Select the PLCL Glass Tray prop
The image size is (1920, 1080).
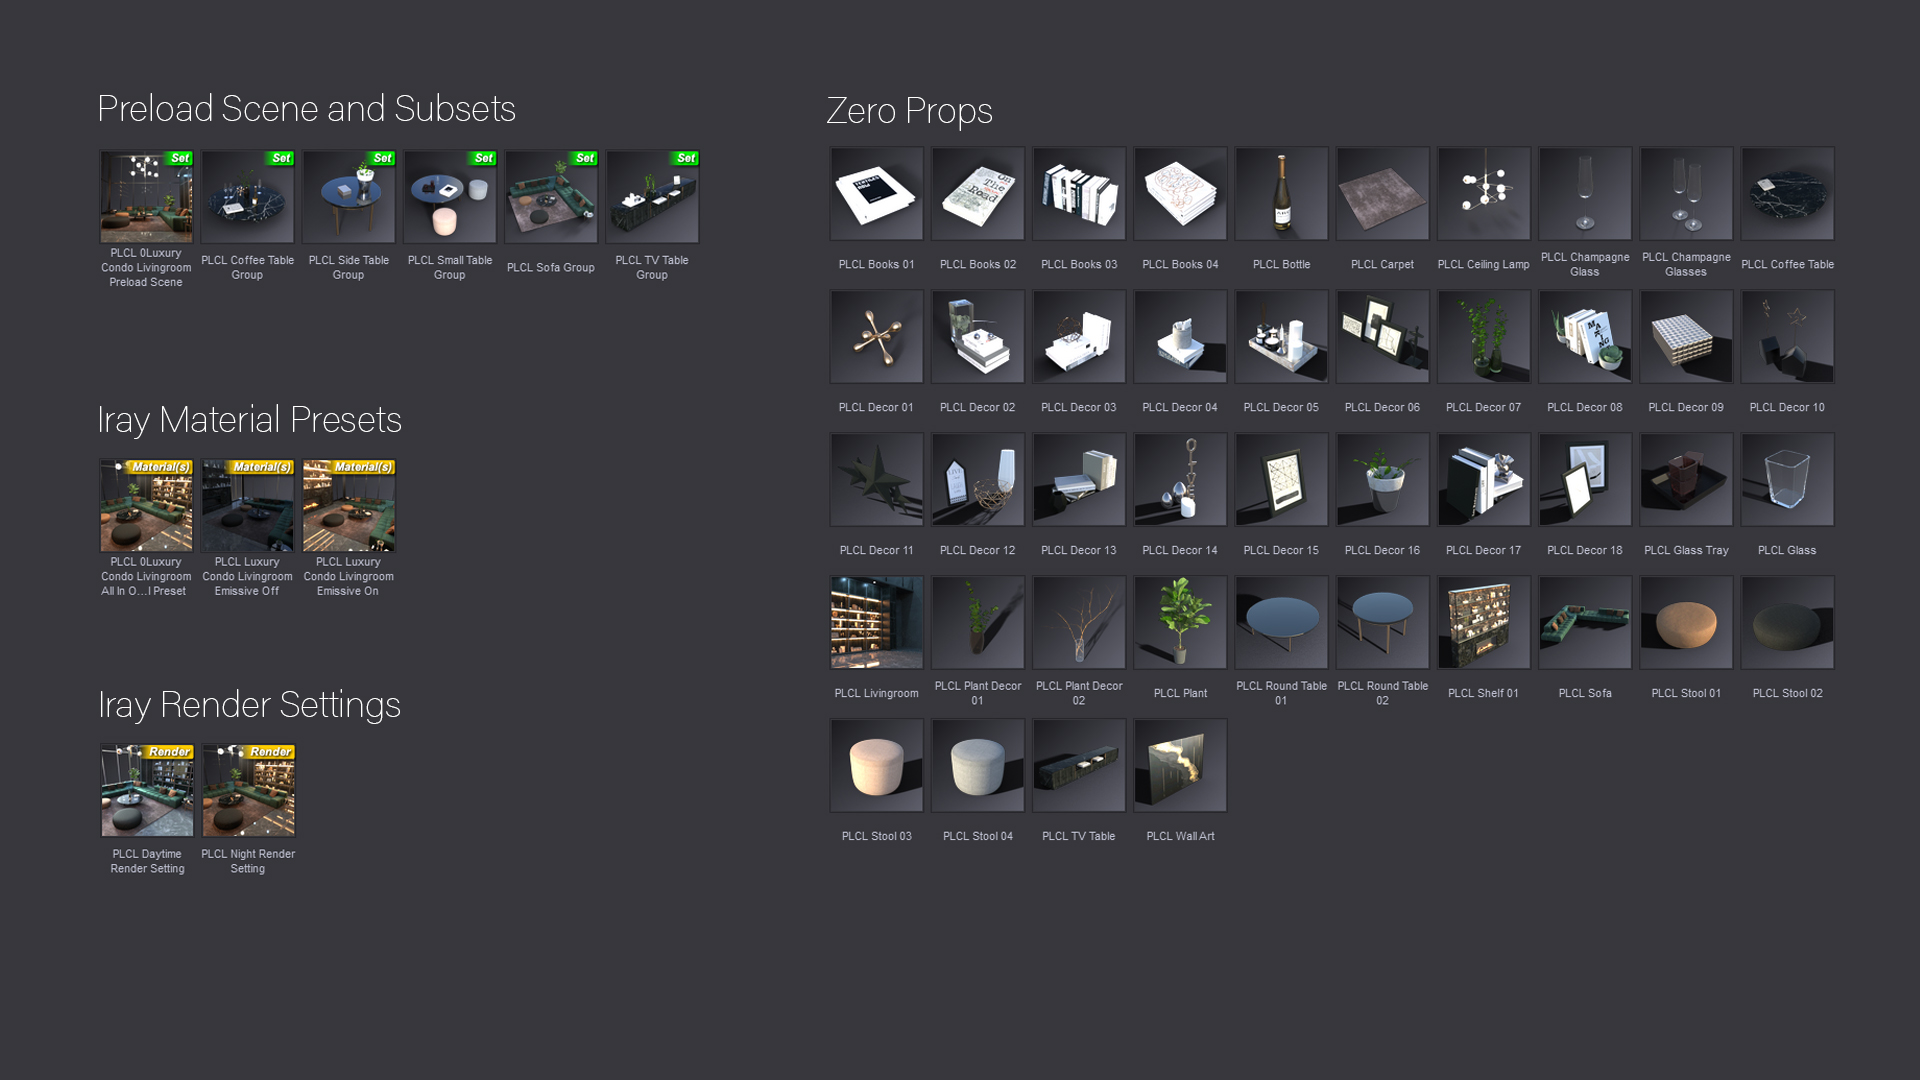[1686, 480]
